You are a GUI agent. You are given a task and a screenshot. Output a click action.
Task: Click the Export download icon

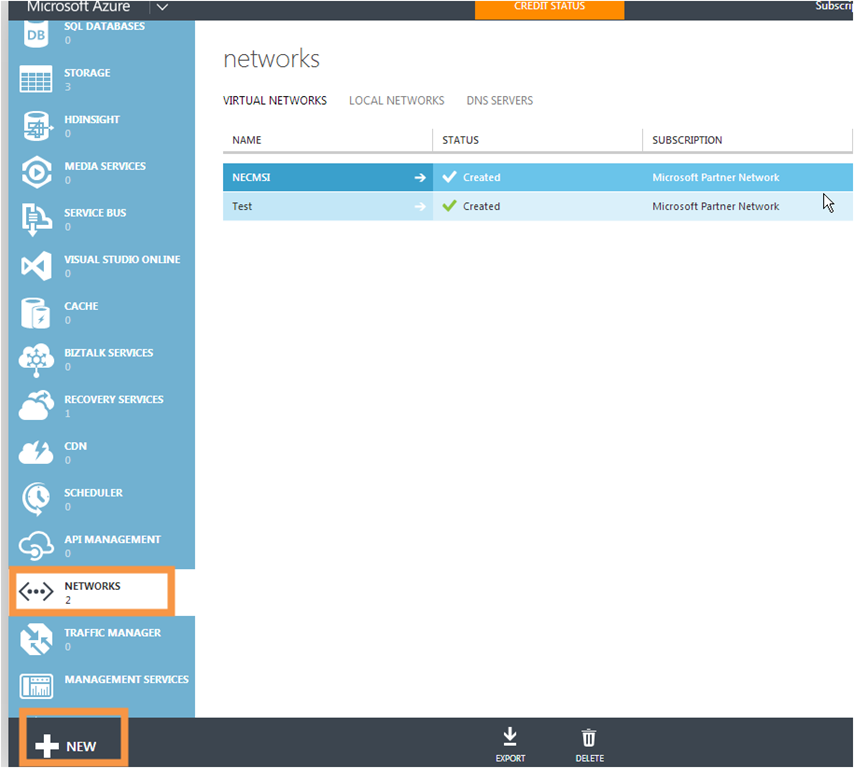[510, 736]
